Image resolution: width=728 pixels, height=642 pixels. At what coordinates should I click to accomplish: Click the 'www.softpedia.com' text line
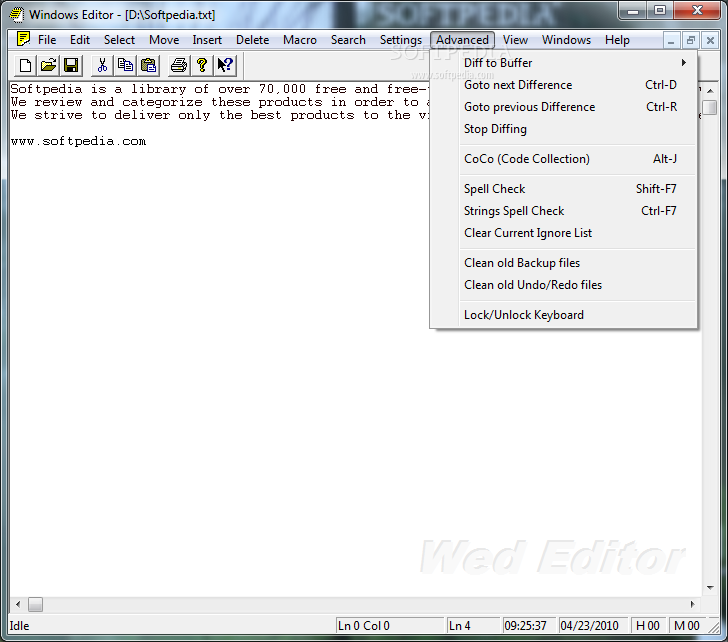[x=78, y=141]
